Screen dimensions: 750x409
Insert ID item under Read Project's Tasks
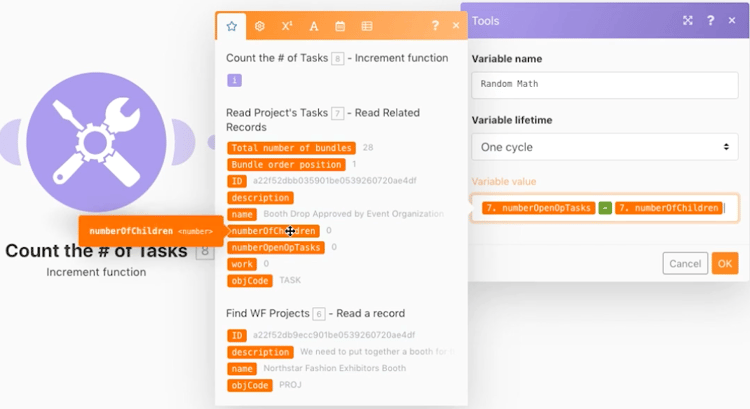[237, 181]
